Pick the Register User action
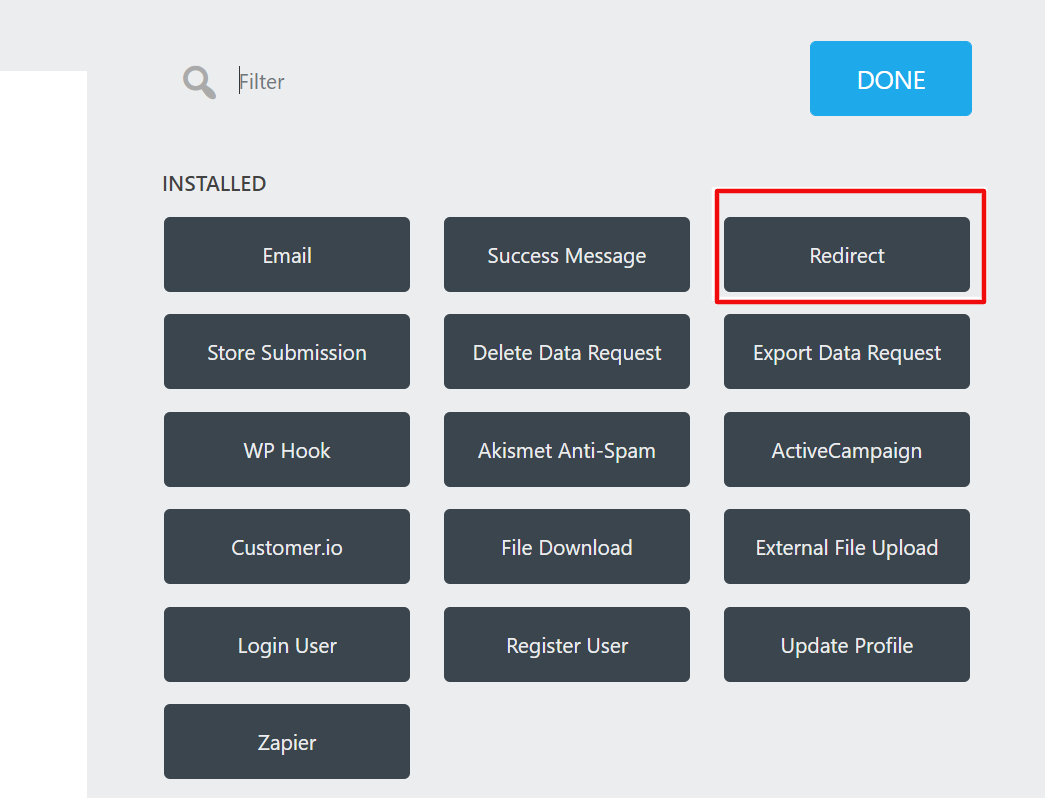1045x798 pixels. (567, 645)
